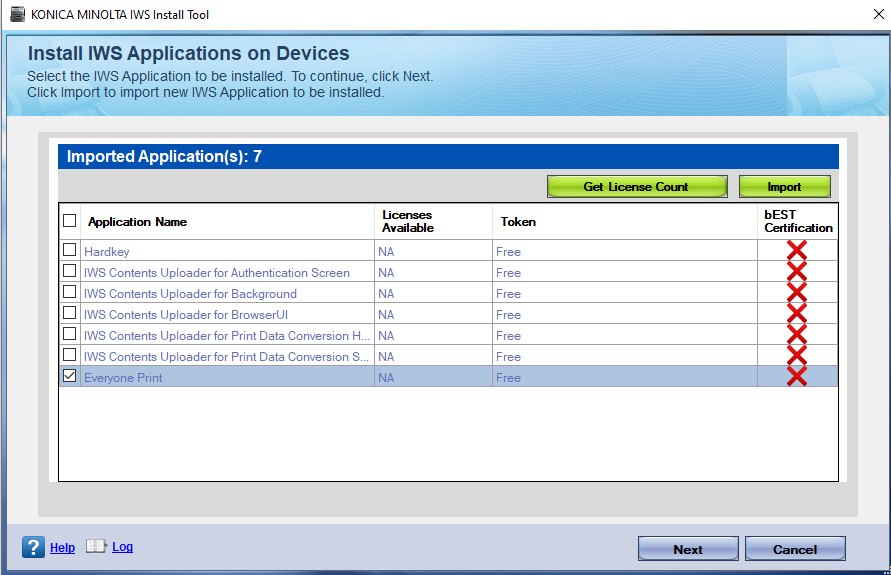This screenshot has width=891, height=575.
Task: Enable IWS Contents Uploader for BrowserUI checkbox
Action: pyautogui.click(x=69, y=313)
